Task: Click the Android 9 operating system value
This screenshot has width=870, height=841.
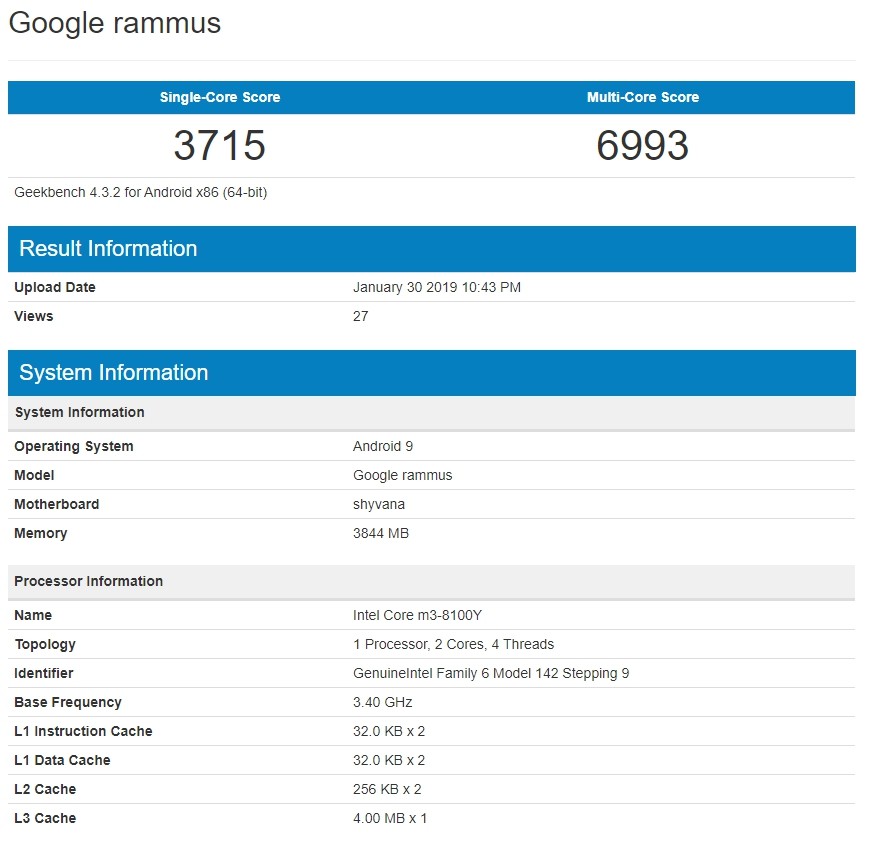Action: pos(383,446)
